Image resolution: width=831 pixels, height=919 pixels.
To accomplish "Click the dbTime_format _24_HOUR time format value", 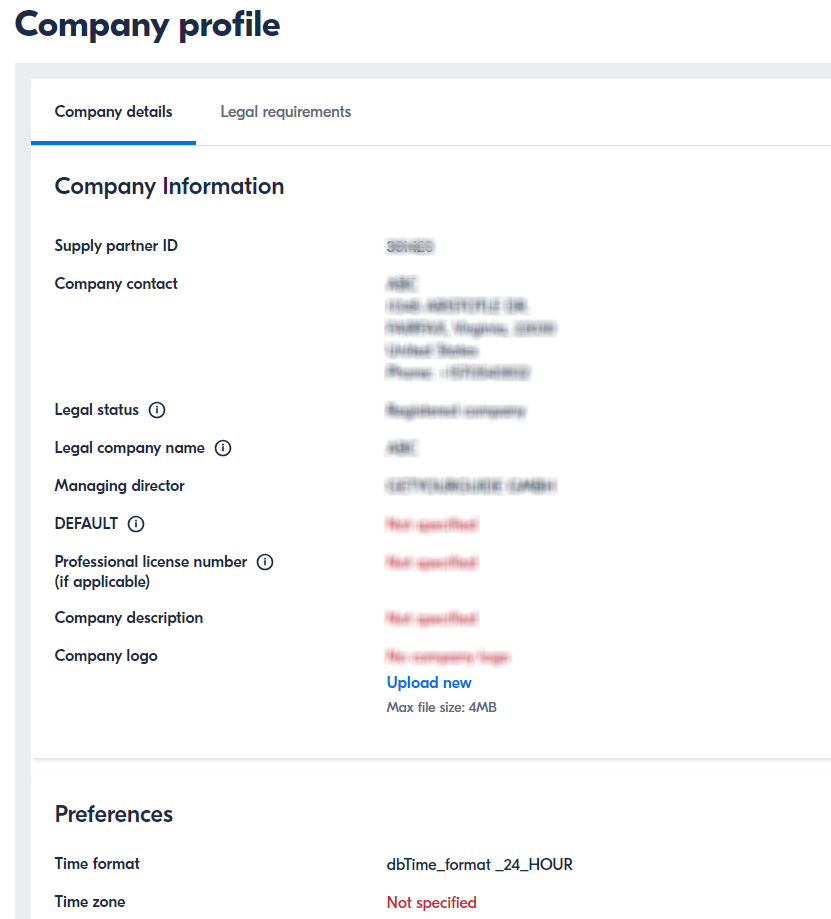I will [479, 863].
